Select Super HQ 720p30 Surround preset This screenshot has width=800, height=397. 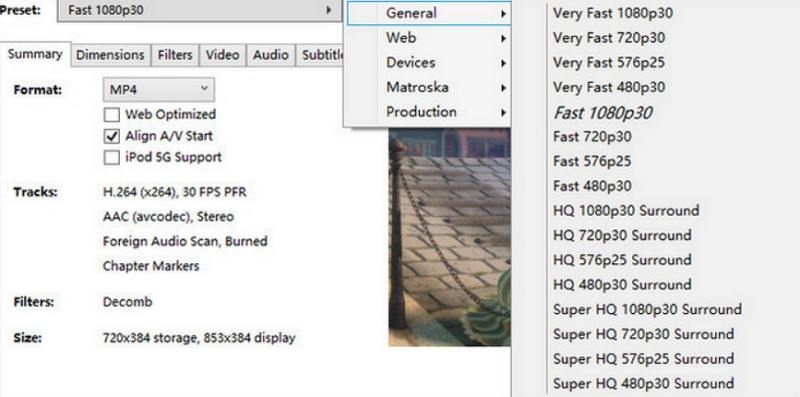tap(643, 334)
